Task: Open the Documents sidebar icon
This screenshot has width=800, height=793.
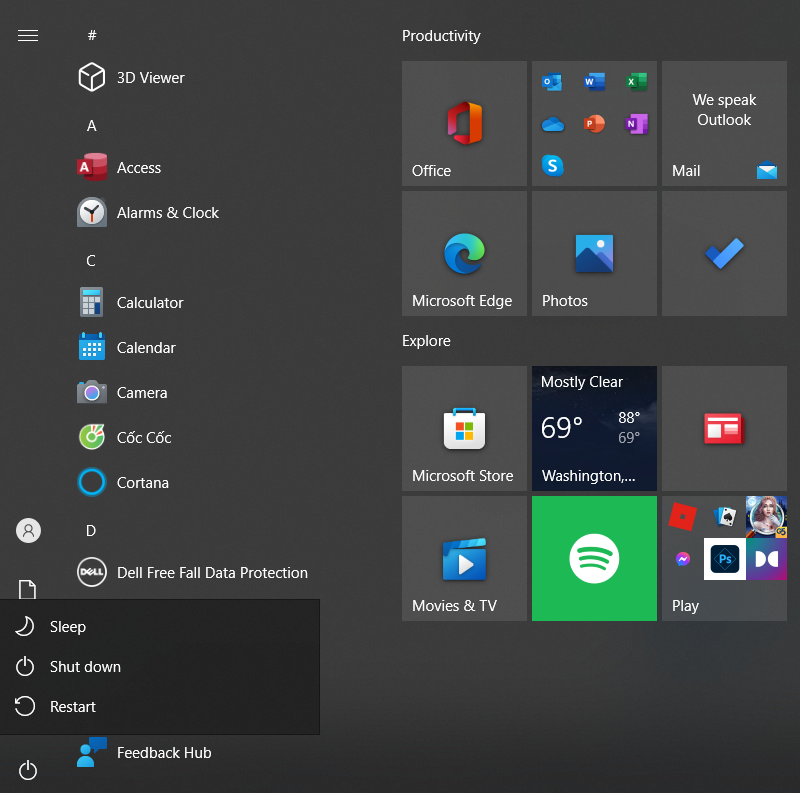Action: click(28, 589)
